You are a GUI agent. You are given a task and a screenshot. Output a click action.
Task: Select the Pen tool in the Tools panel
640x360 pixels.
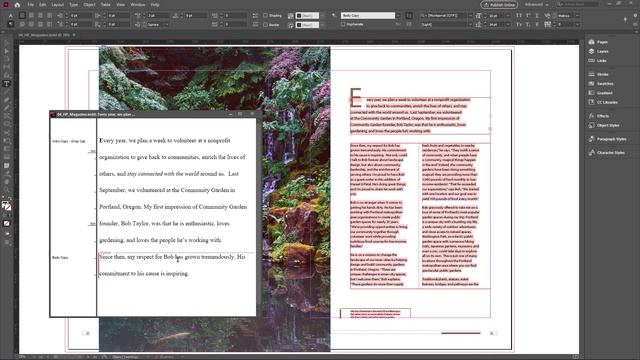pyautogui.click(x=7, y=100)
